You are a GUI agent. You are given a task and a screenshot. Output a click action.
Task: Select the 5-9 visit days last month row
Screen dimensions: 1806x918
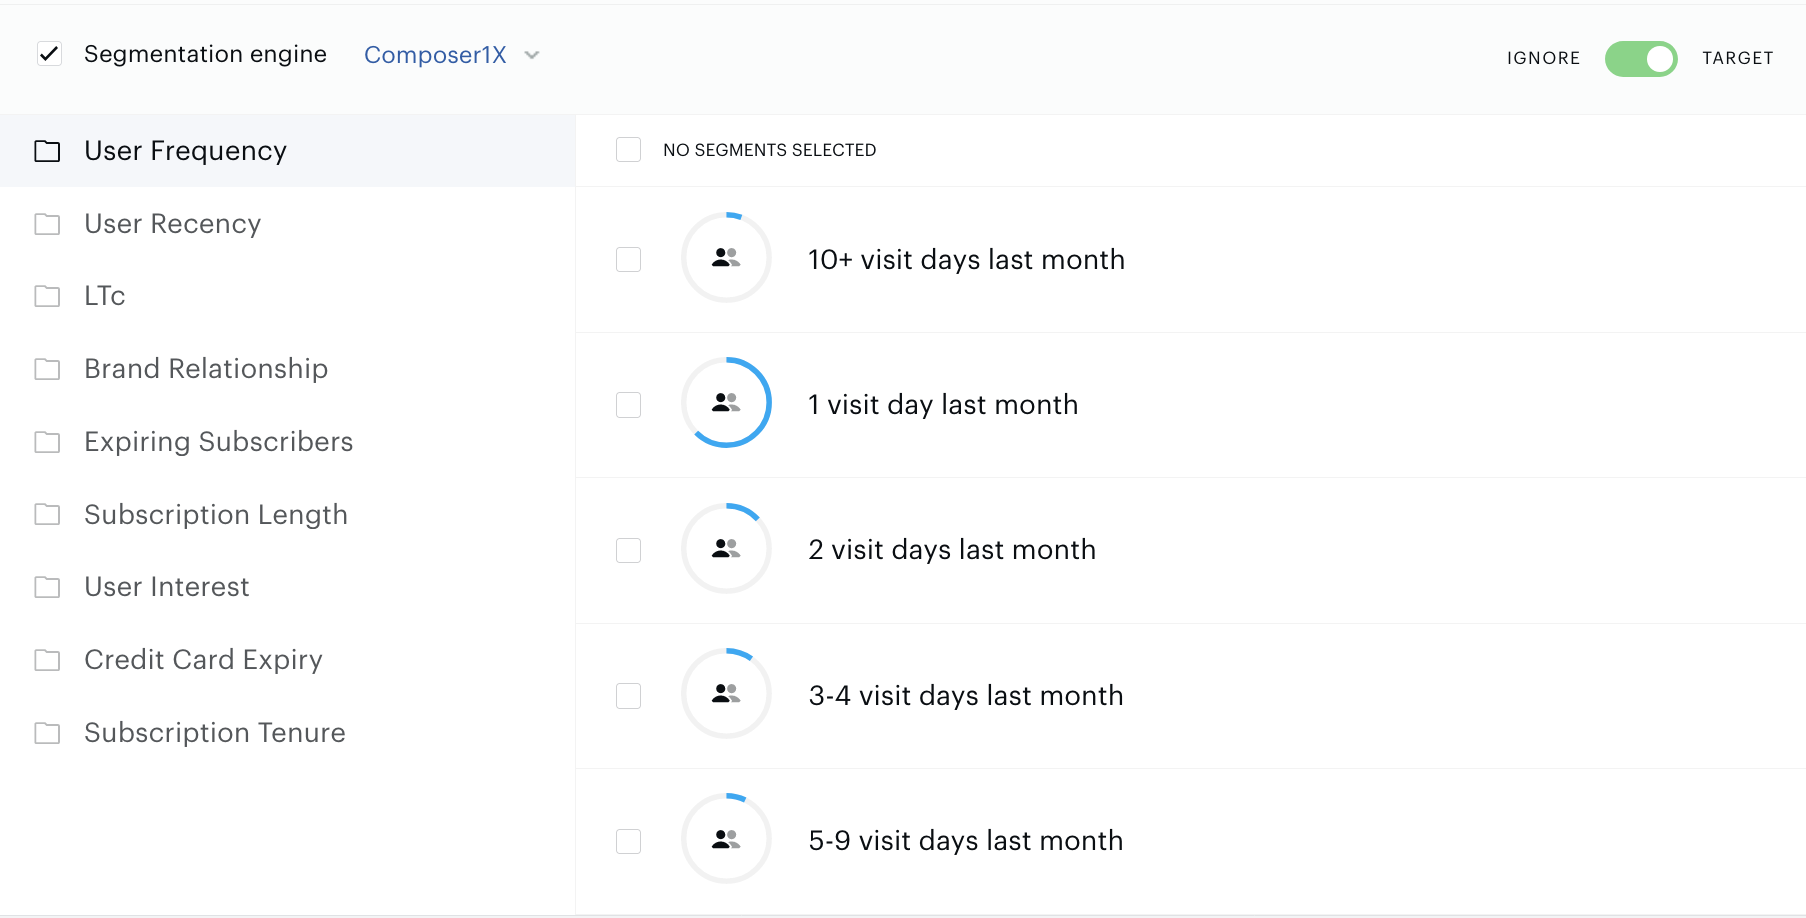1191,841
